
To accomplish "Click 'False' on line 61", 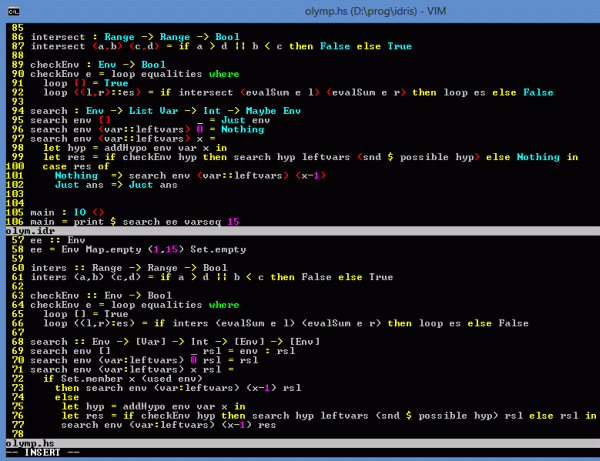I will click(x=316, y=277).
